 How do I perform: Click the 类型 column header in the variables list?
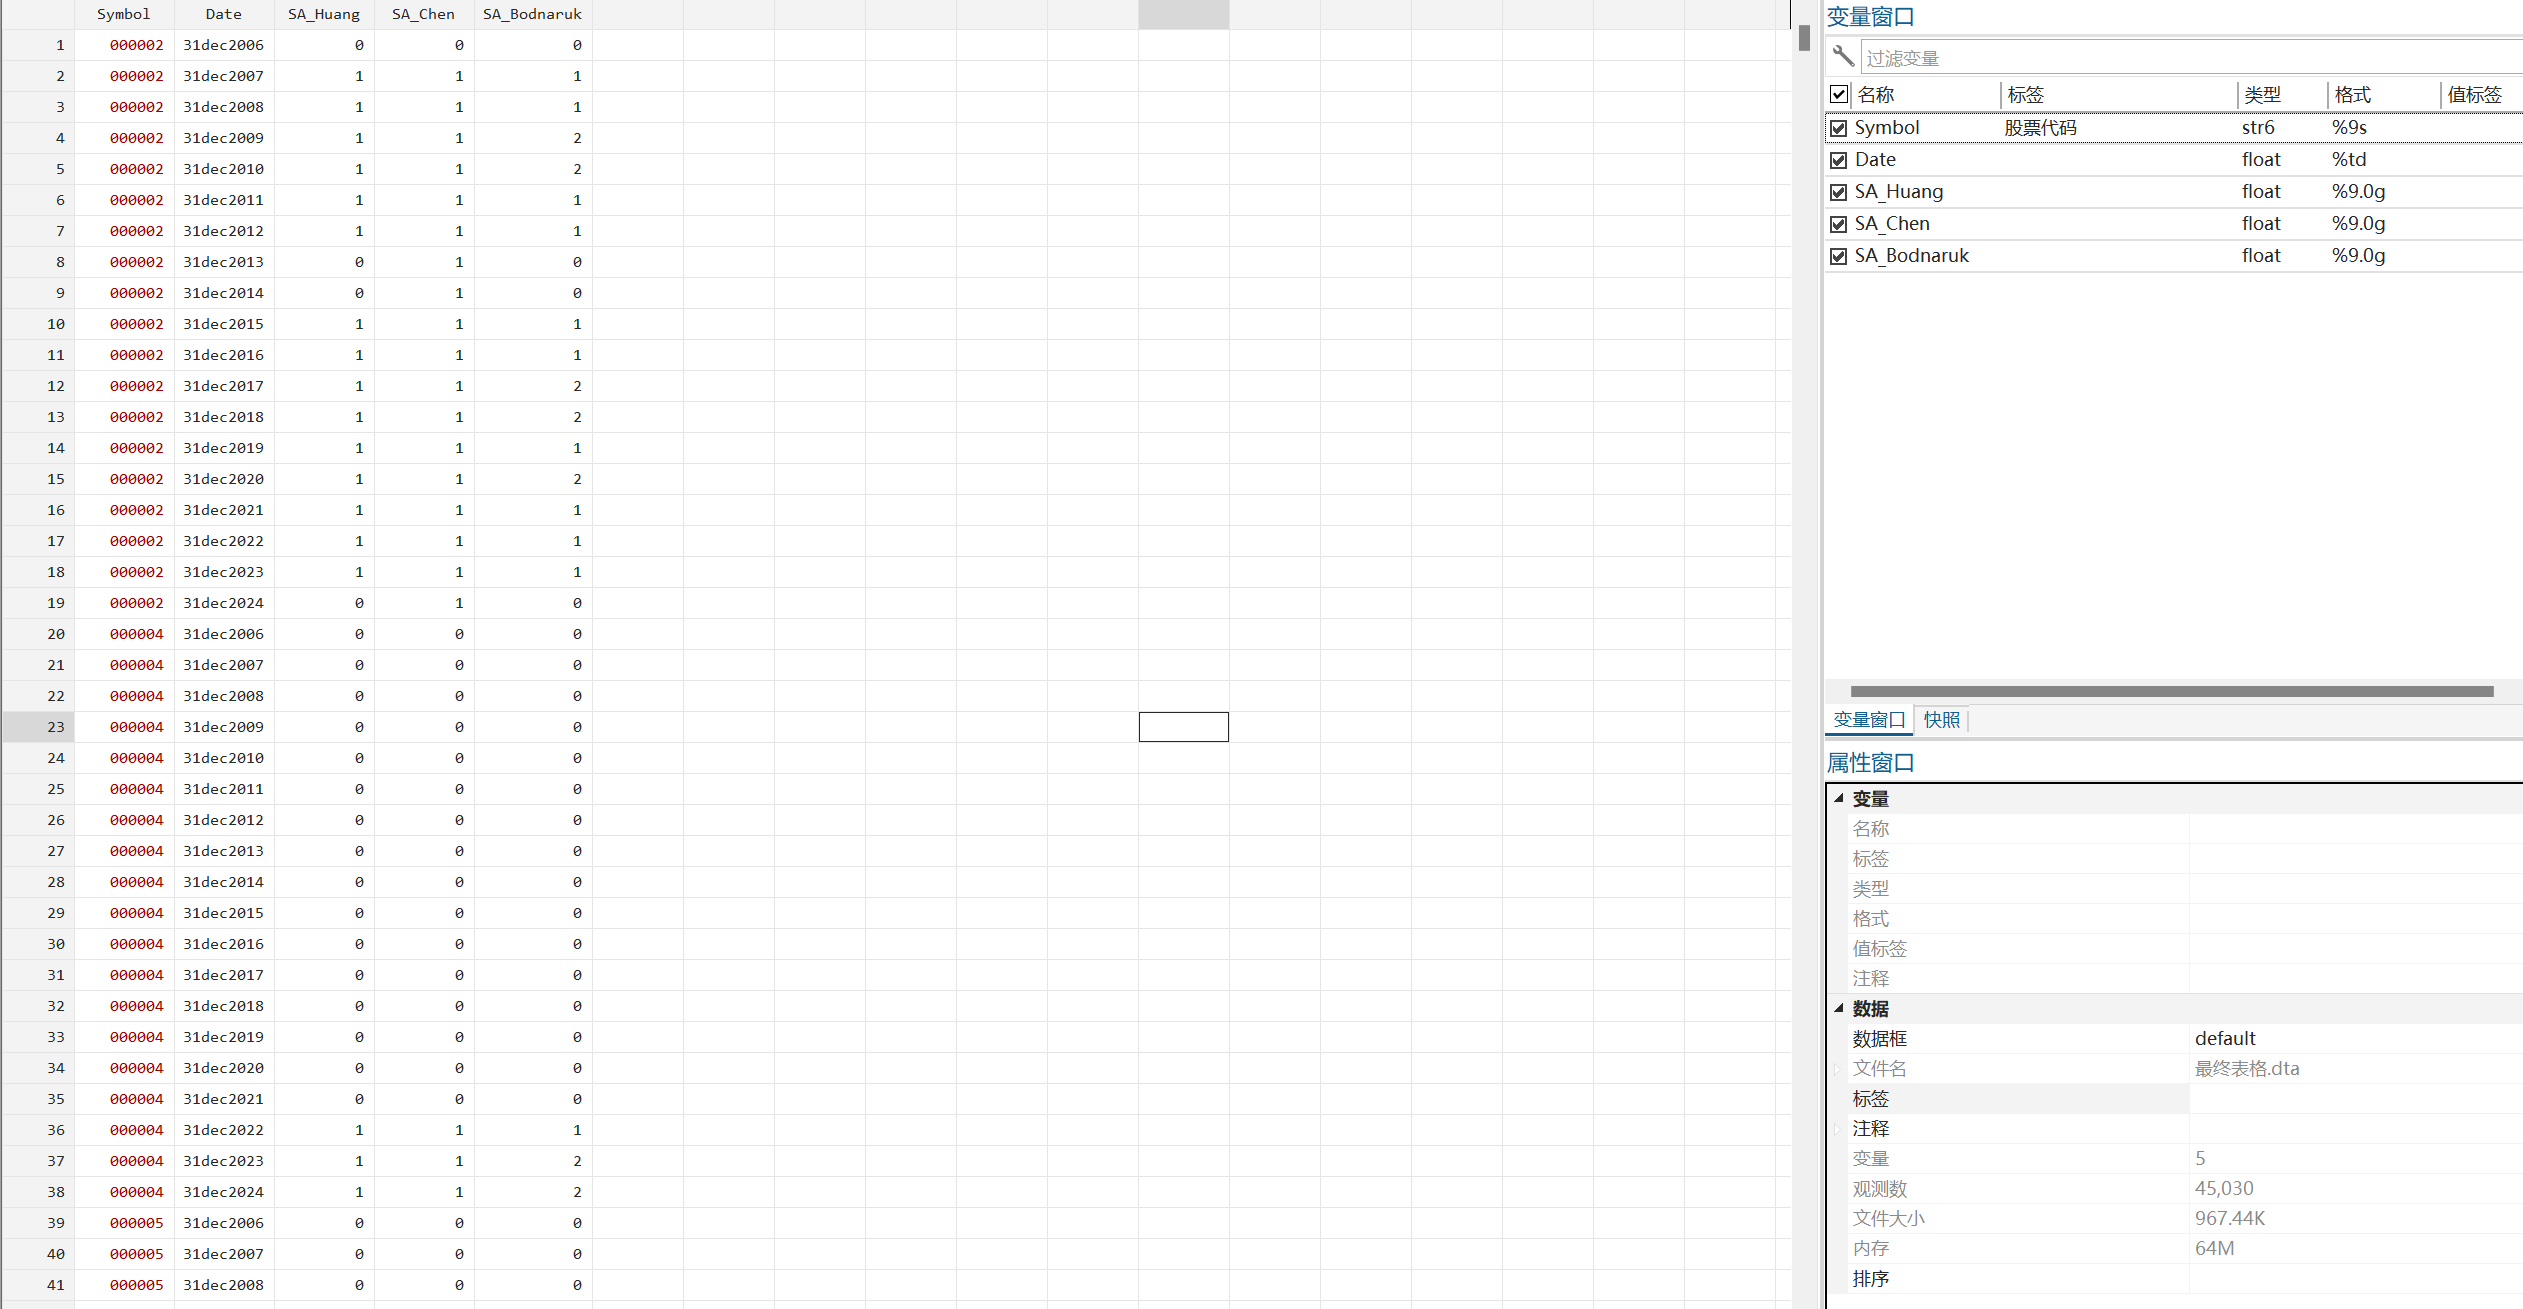point(2262,95)
